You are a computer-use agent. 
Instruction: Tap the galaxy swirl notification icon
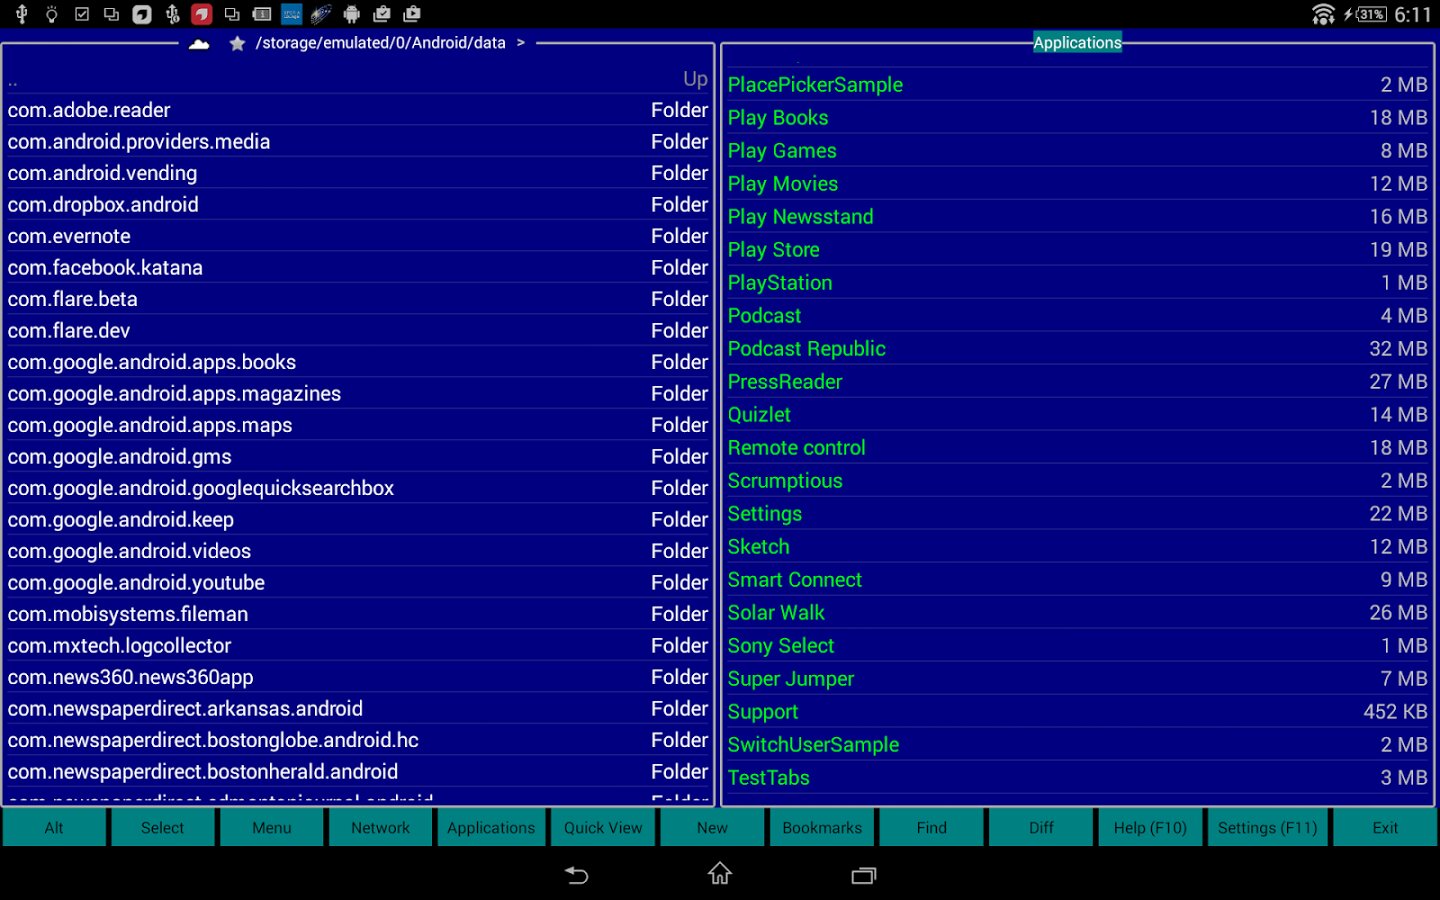coord(321,14)
